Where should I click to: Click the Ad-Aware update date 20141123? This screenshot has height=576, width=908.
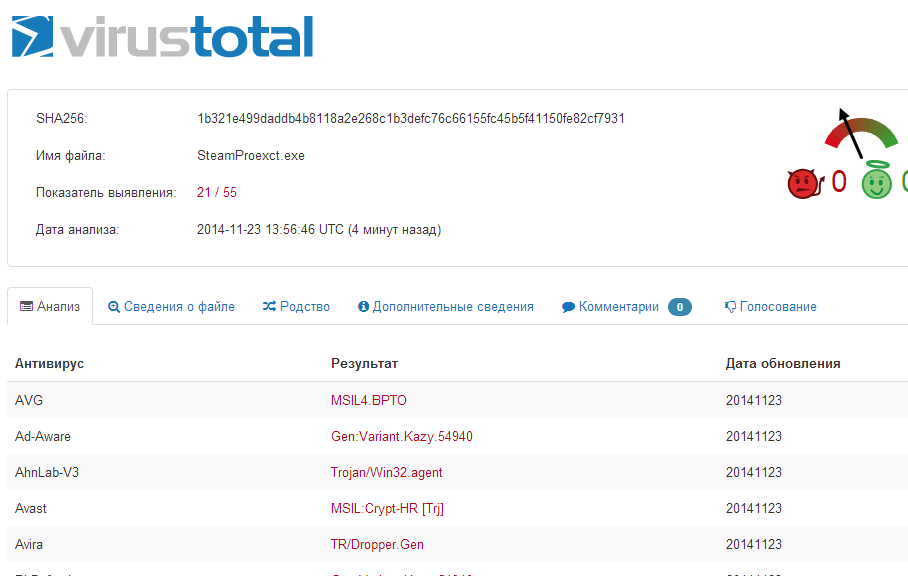coord(754,436)
